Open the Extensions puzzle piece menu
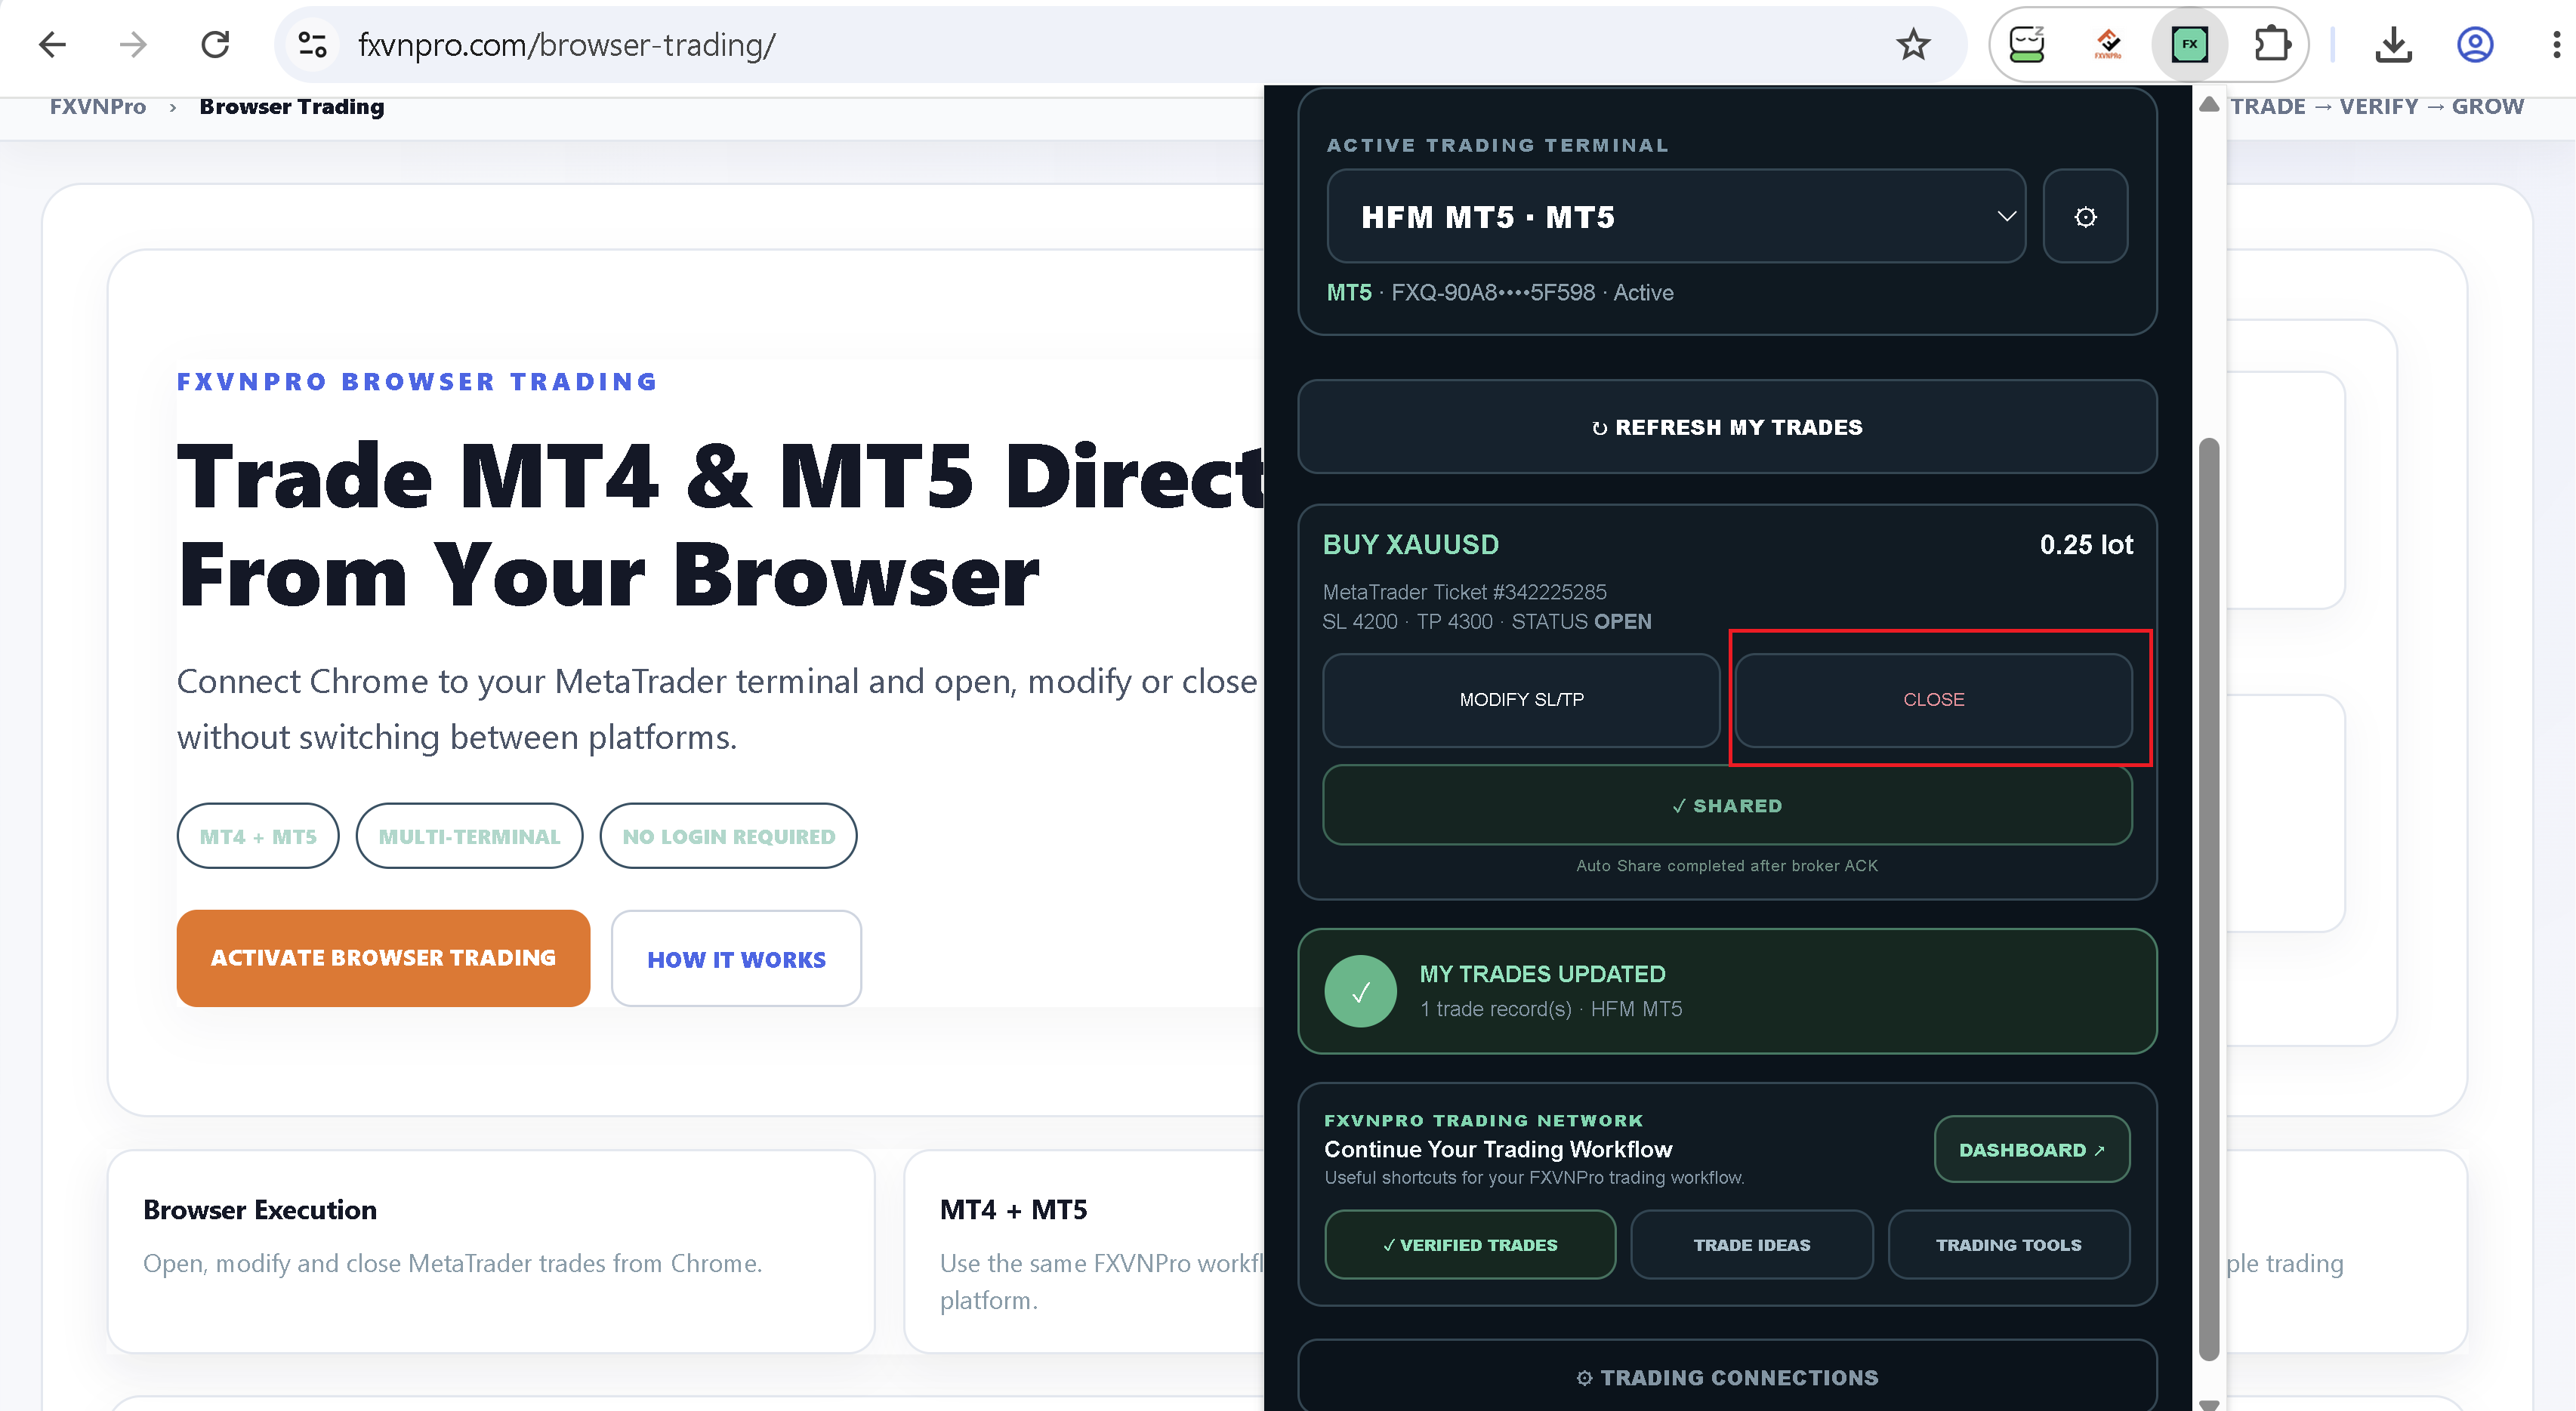2576x1411 pixels. [2272, 45]
